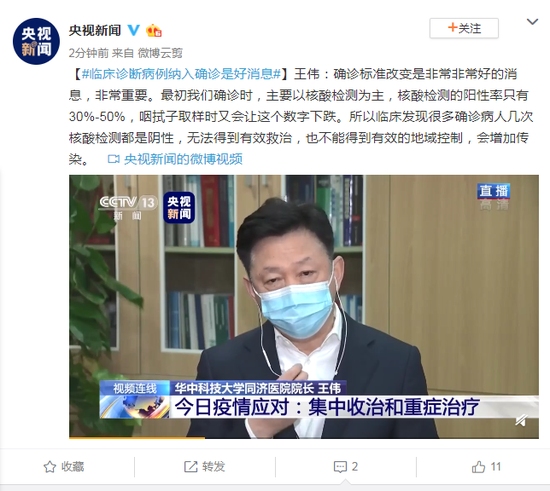
Task: Play the Wang Wei interview video thumbnail
Action: 304,307
